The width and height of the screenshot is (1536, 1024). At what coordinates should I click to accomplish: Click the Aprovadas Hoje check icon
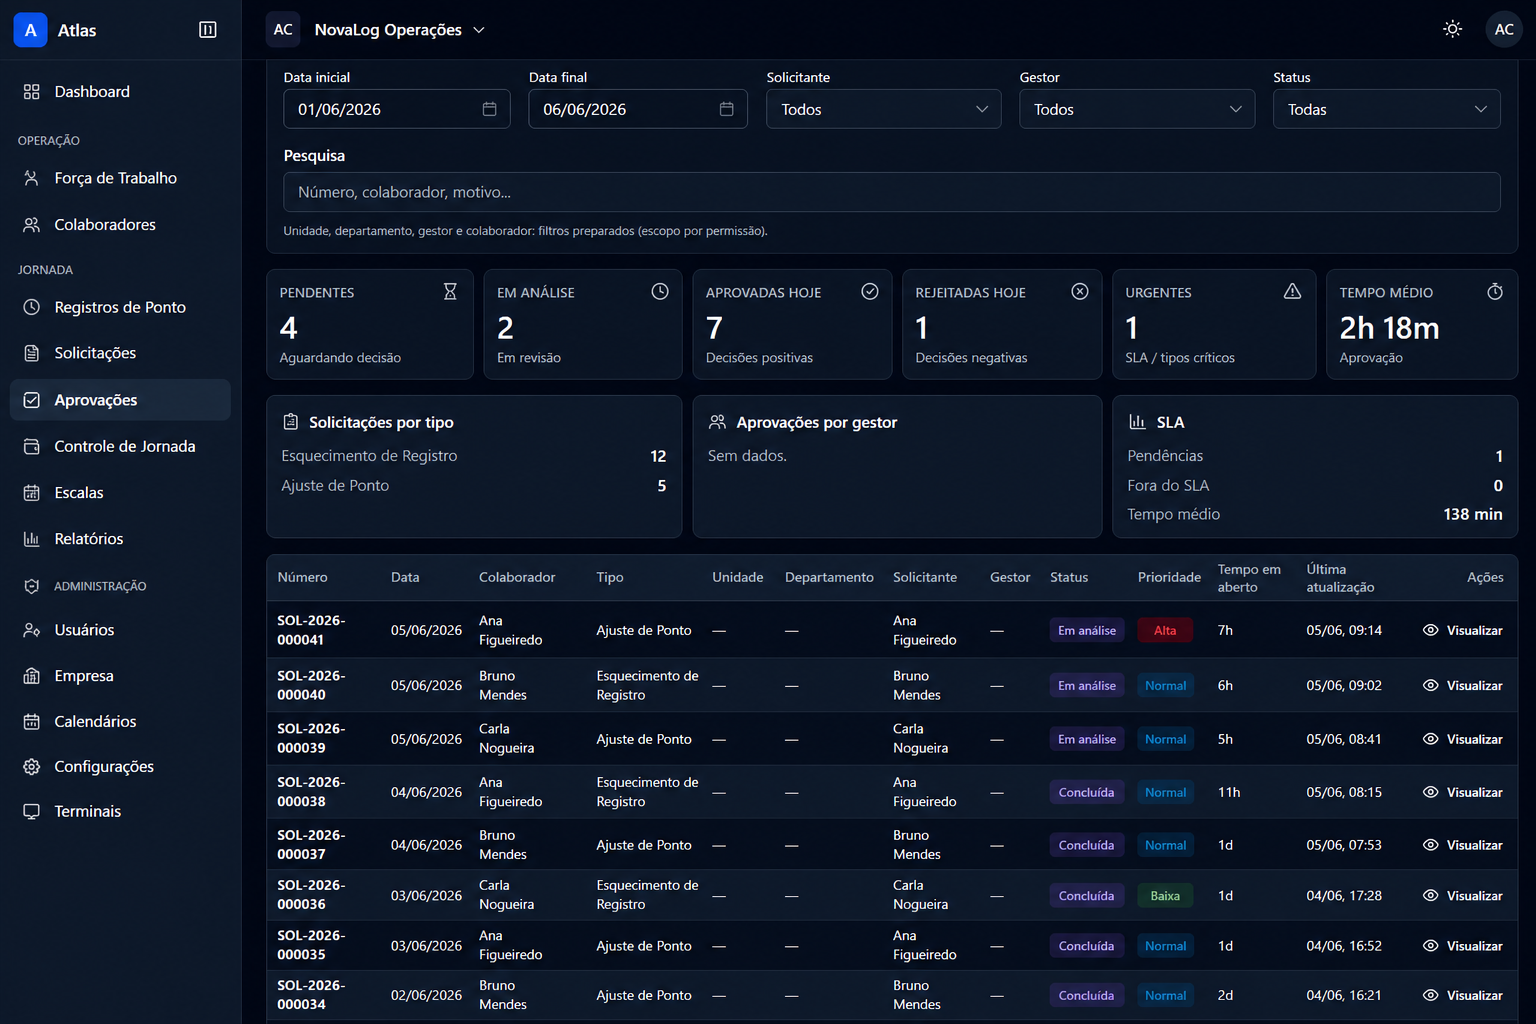[x=870, y=291]
